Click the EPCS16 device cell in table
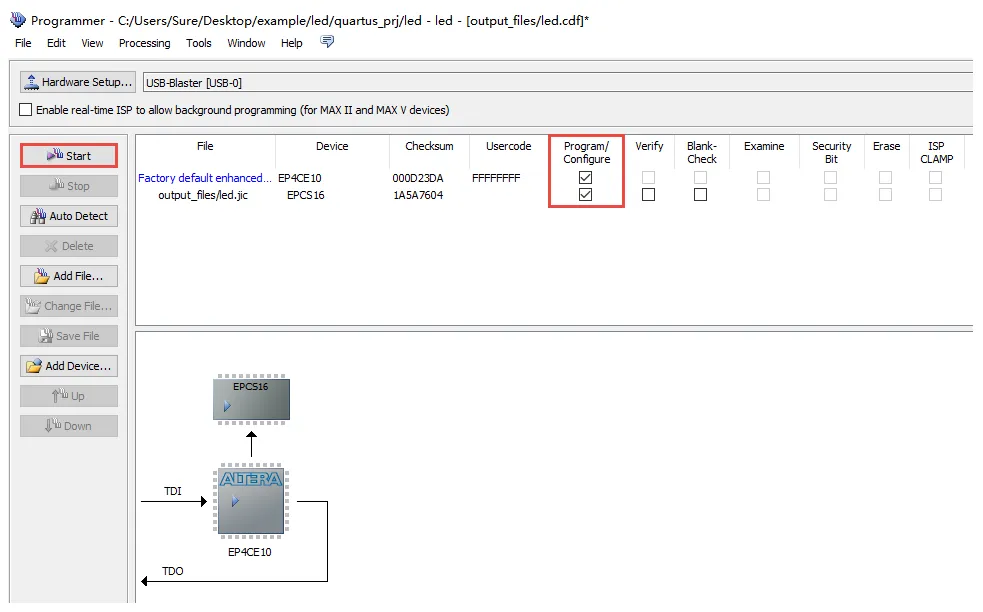 click(x=305, y=195)
